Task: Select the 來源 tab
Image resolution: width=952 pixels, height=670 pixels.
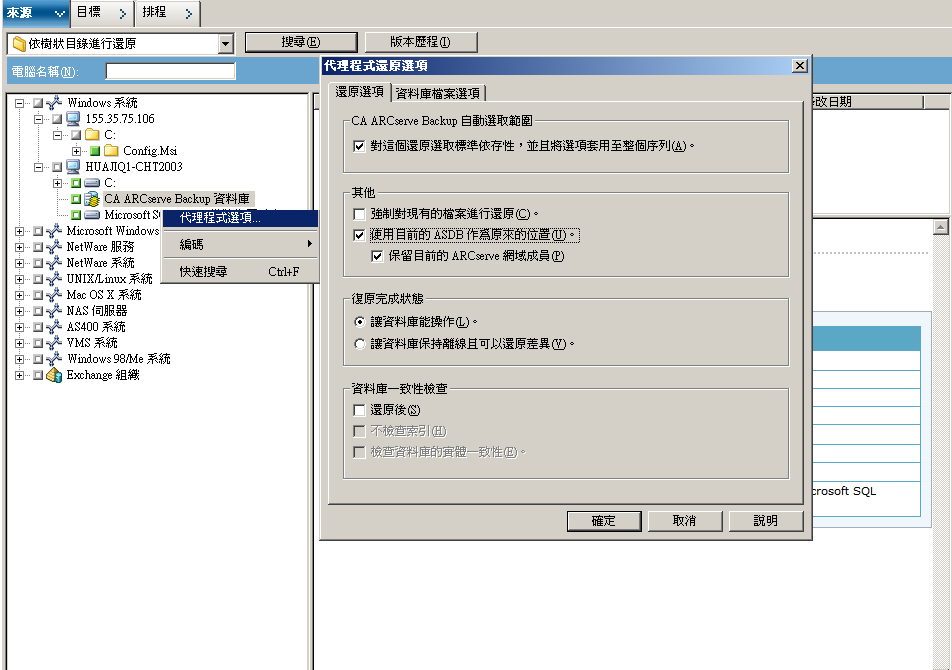Action: [35, 13]
